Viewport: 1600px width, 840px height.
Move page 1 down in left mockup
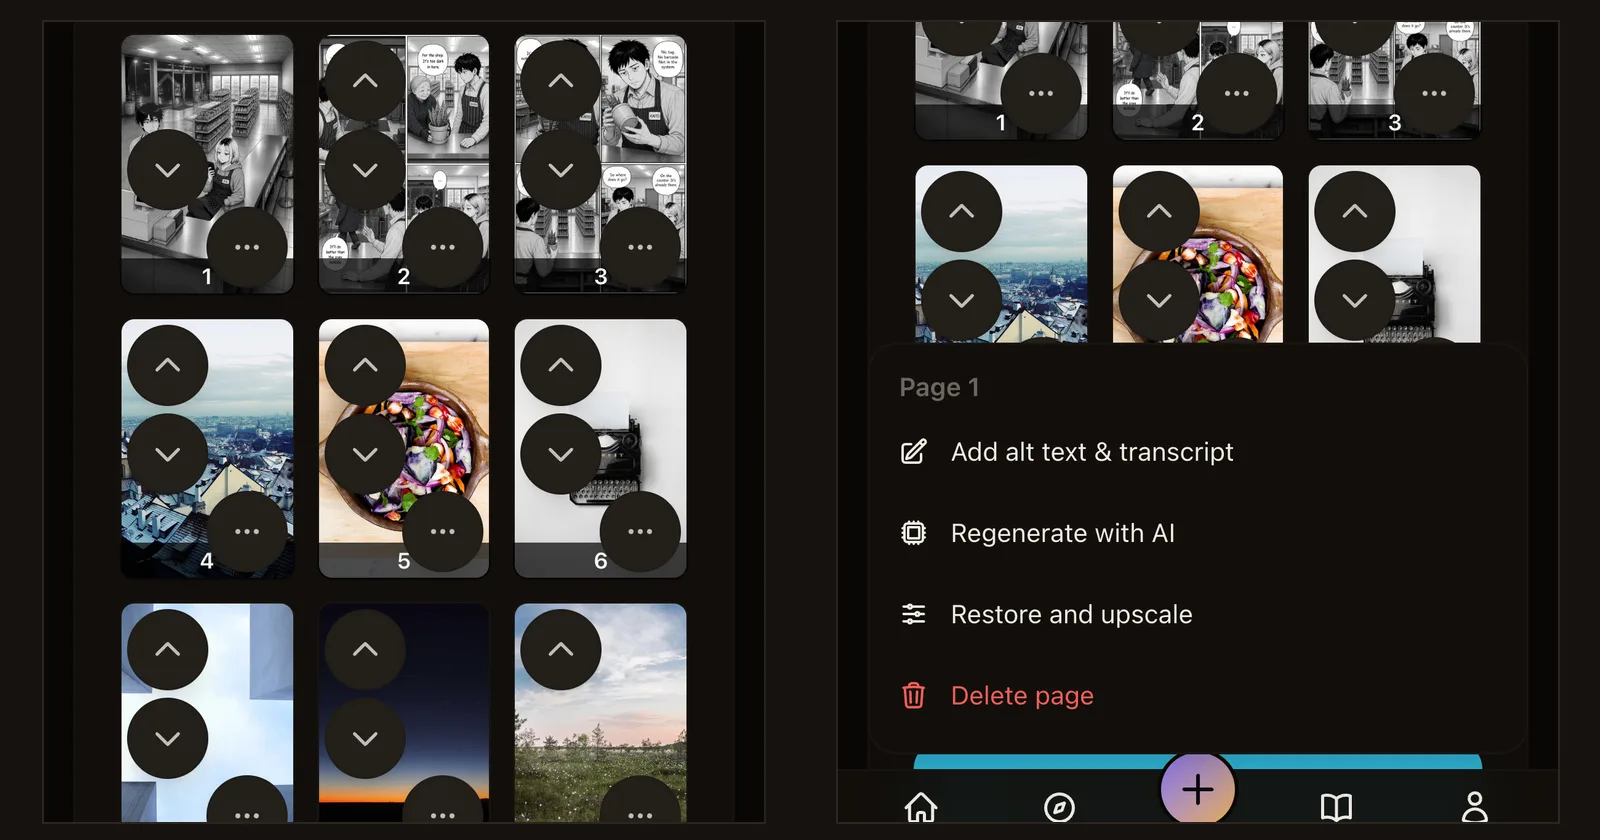tap(168, 170)
